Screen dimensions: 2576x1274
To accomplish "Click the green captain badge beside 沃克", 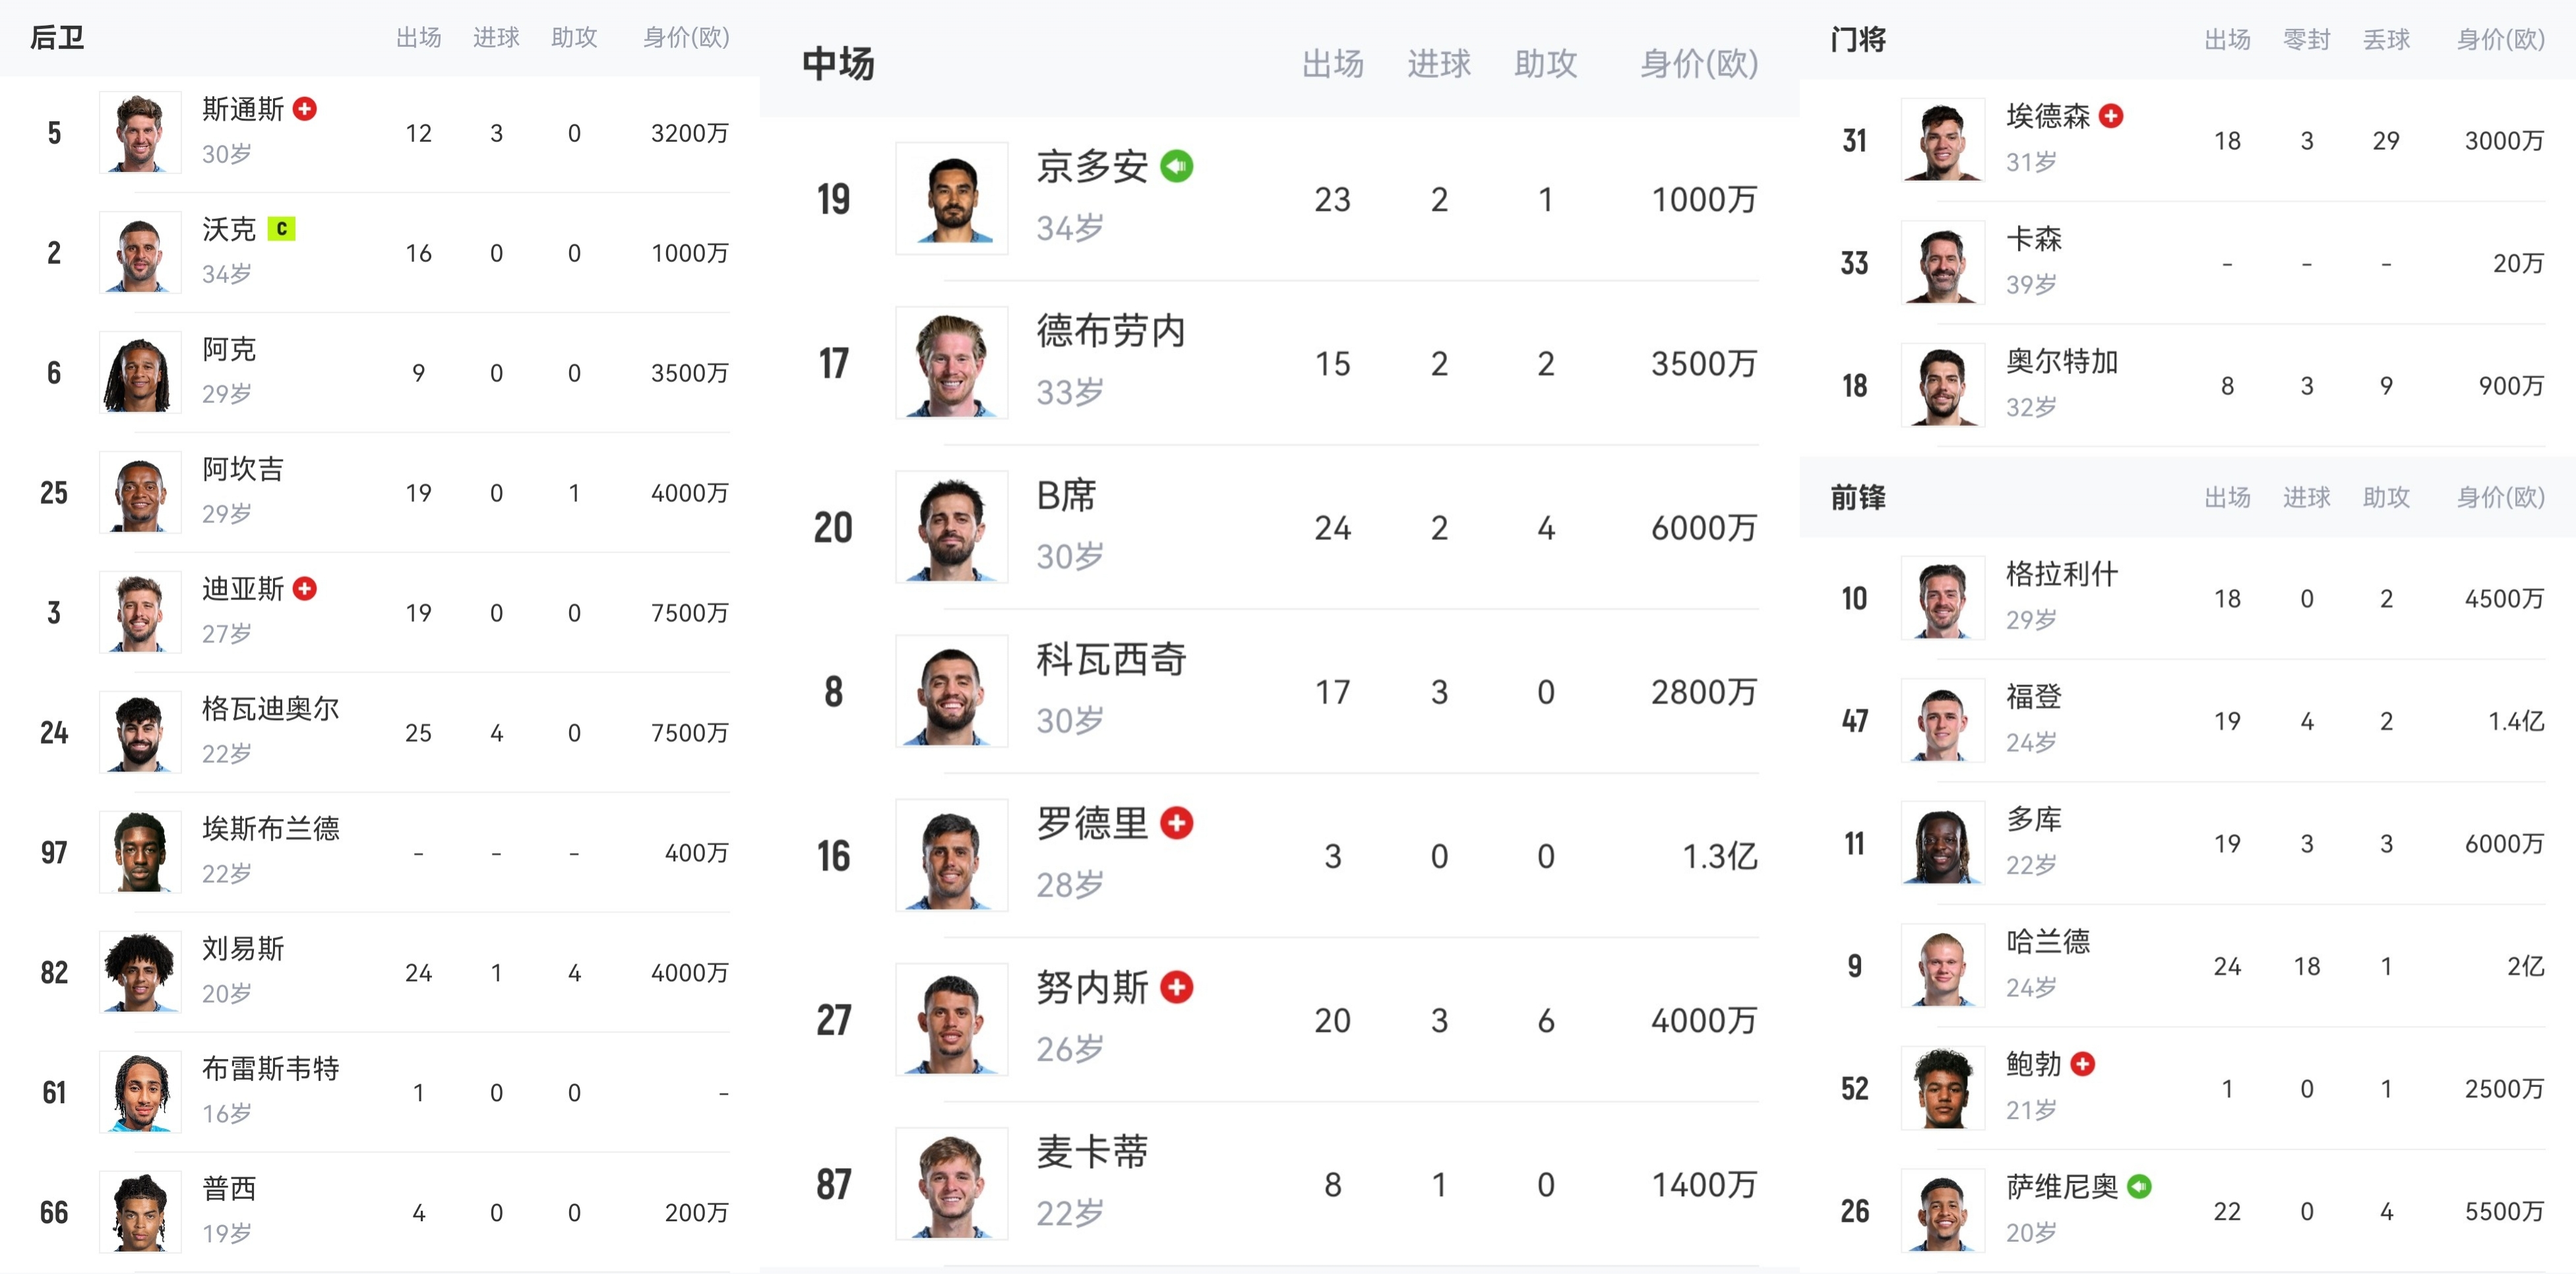I will (281, 229).
